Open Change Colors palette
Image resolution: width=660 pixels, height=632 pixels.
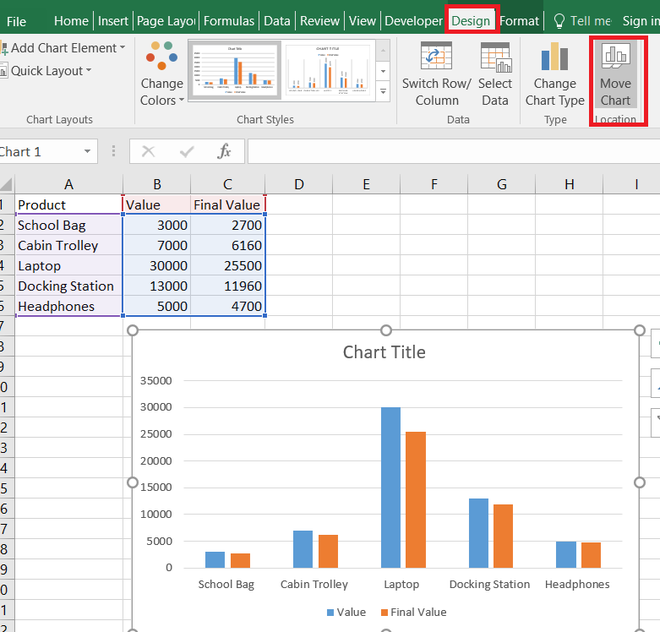pyautogui.click(x=162, y=74)
